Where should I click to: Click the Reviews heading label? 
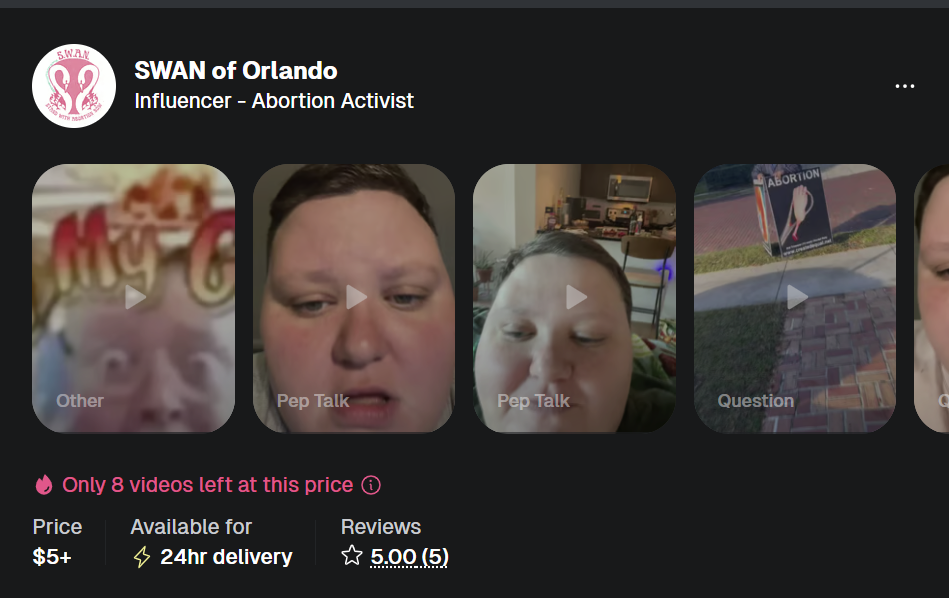click(381, 527)
